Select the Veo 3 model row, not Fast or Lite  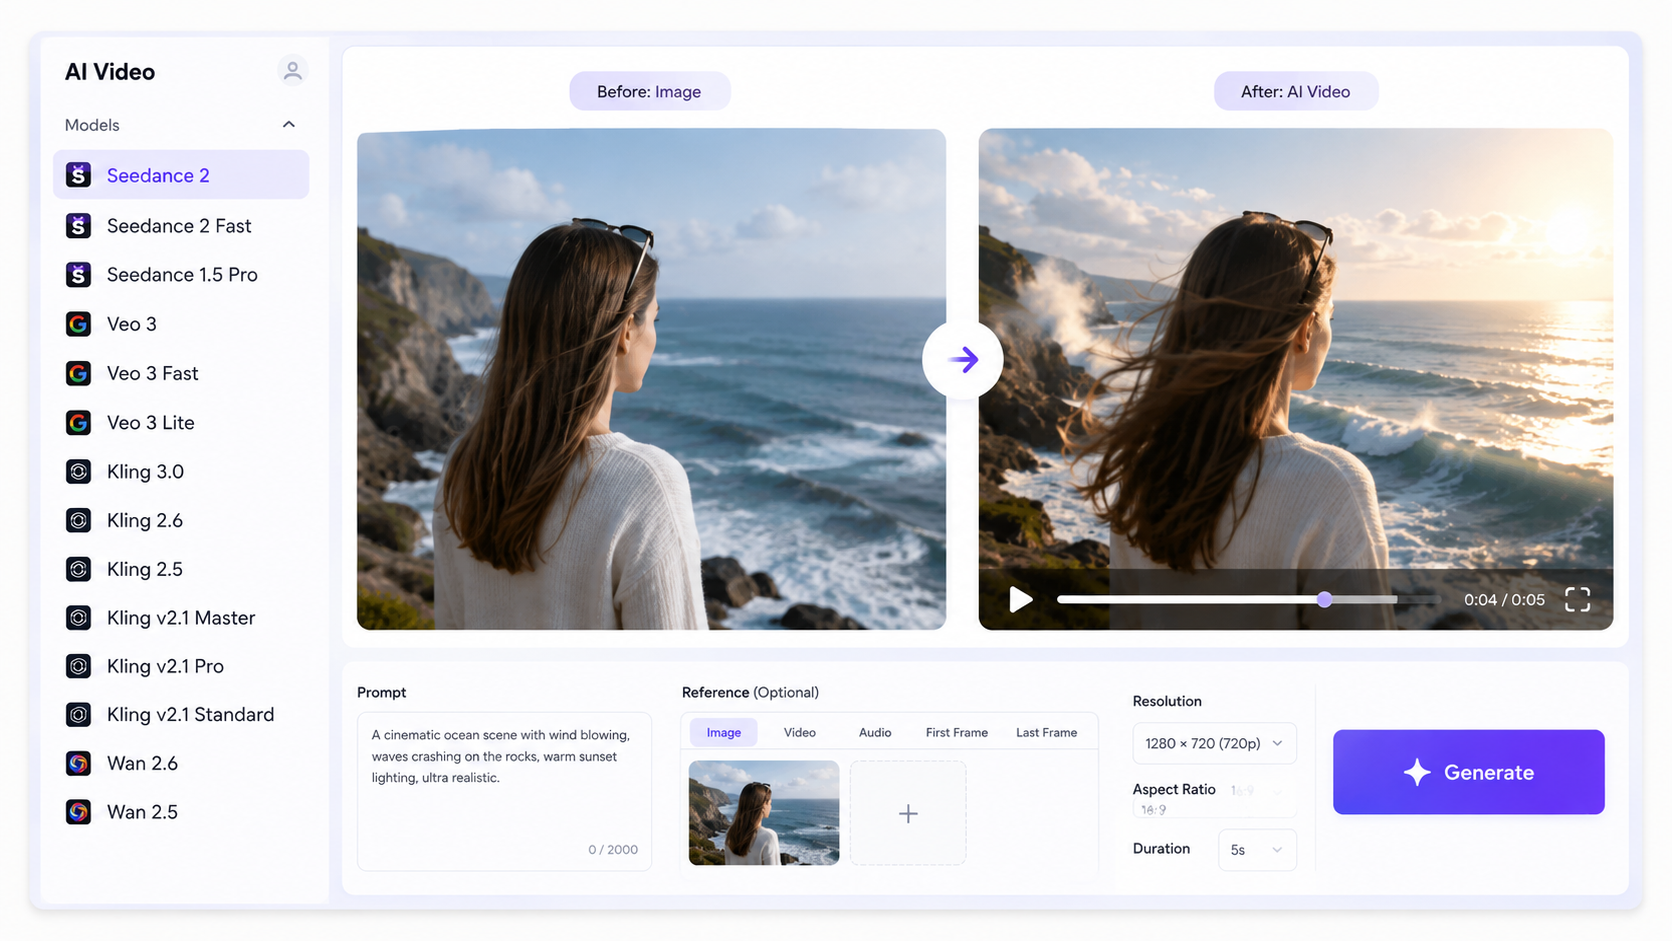[181, 324]
